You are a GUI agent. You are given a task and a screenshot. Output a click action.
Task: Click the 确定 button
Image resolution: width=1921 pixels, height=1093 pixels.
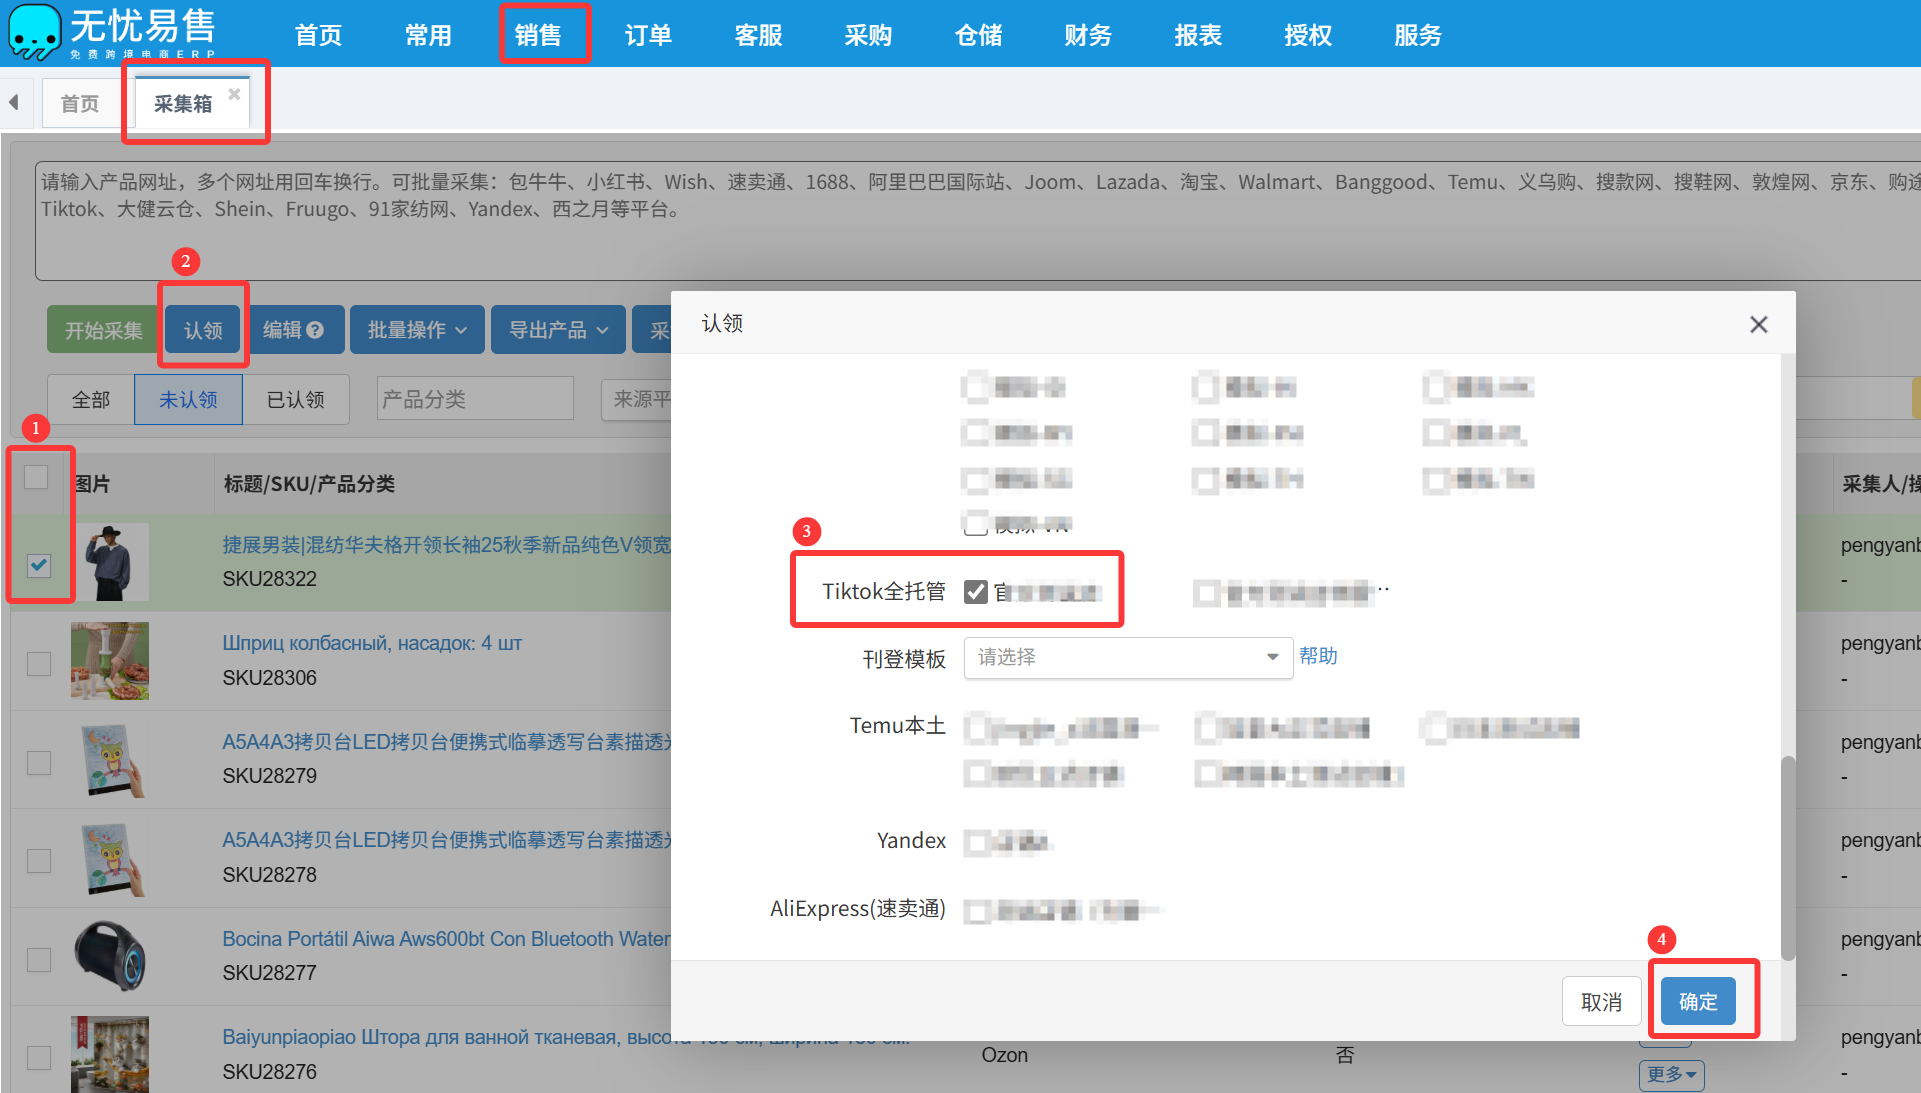1697,1001
